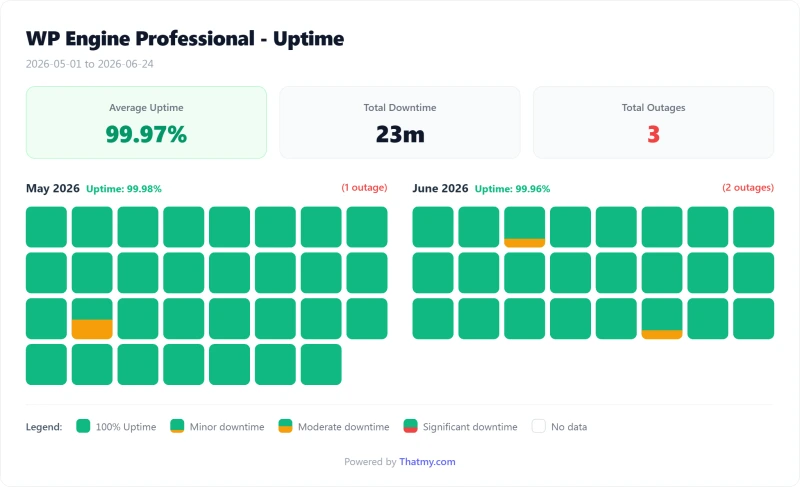Image resolution: width=800 pixels, height=487 pixels.
Task: Click the date range 2026-05-01 to 2026-06-24
Action: [89, 64]
